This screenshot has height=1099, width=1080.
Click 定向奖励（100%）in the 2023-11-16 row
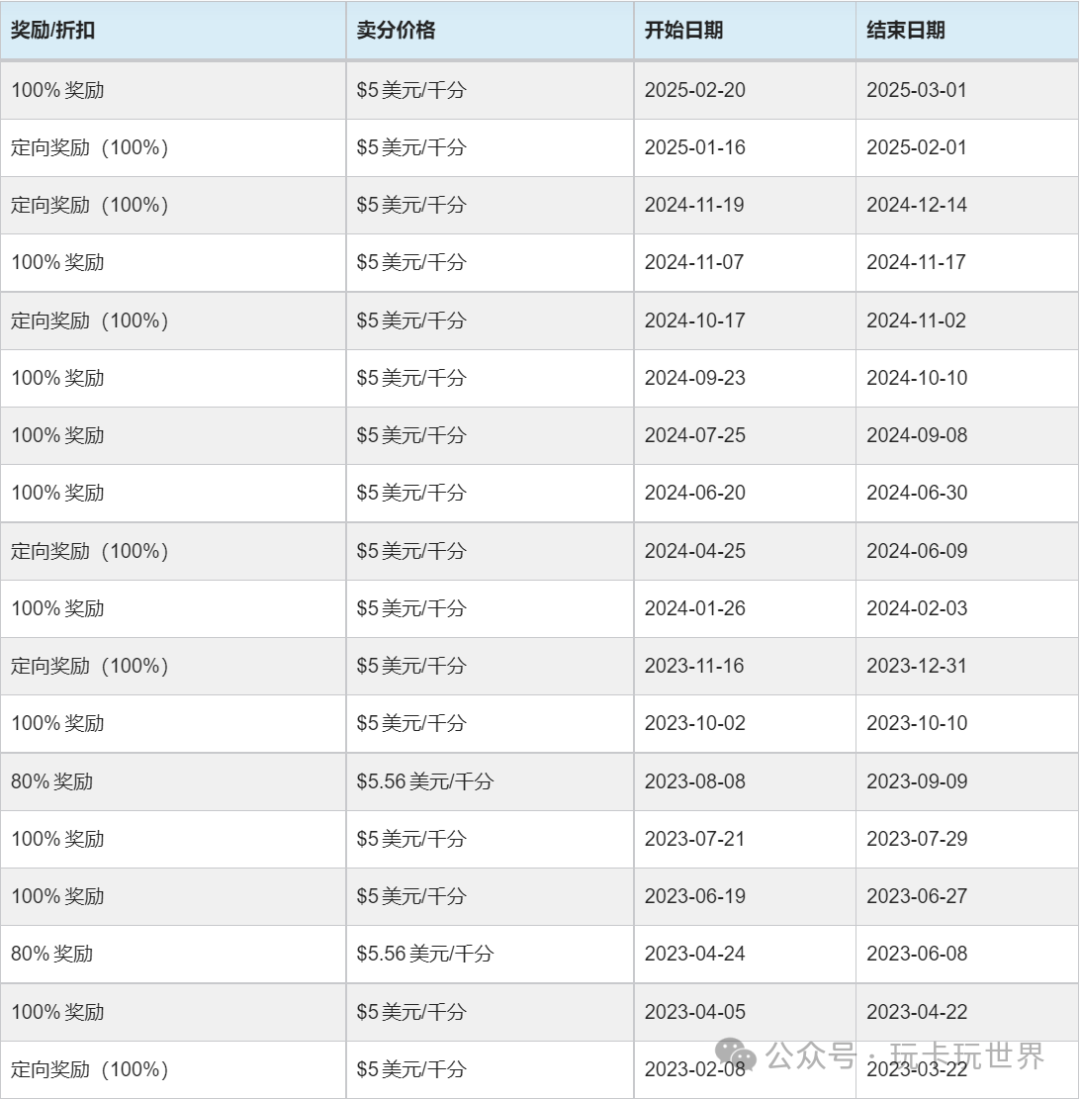click(90, 667)
